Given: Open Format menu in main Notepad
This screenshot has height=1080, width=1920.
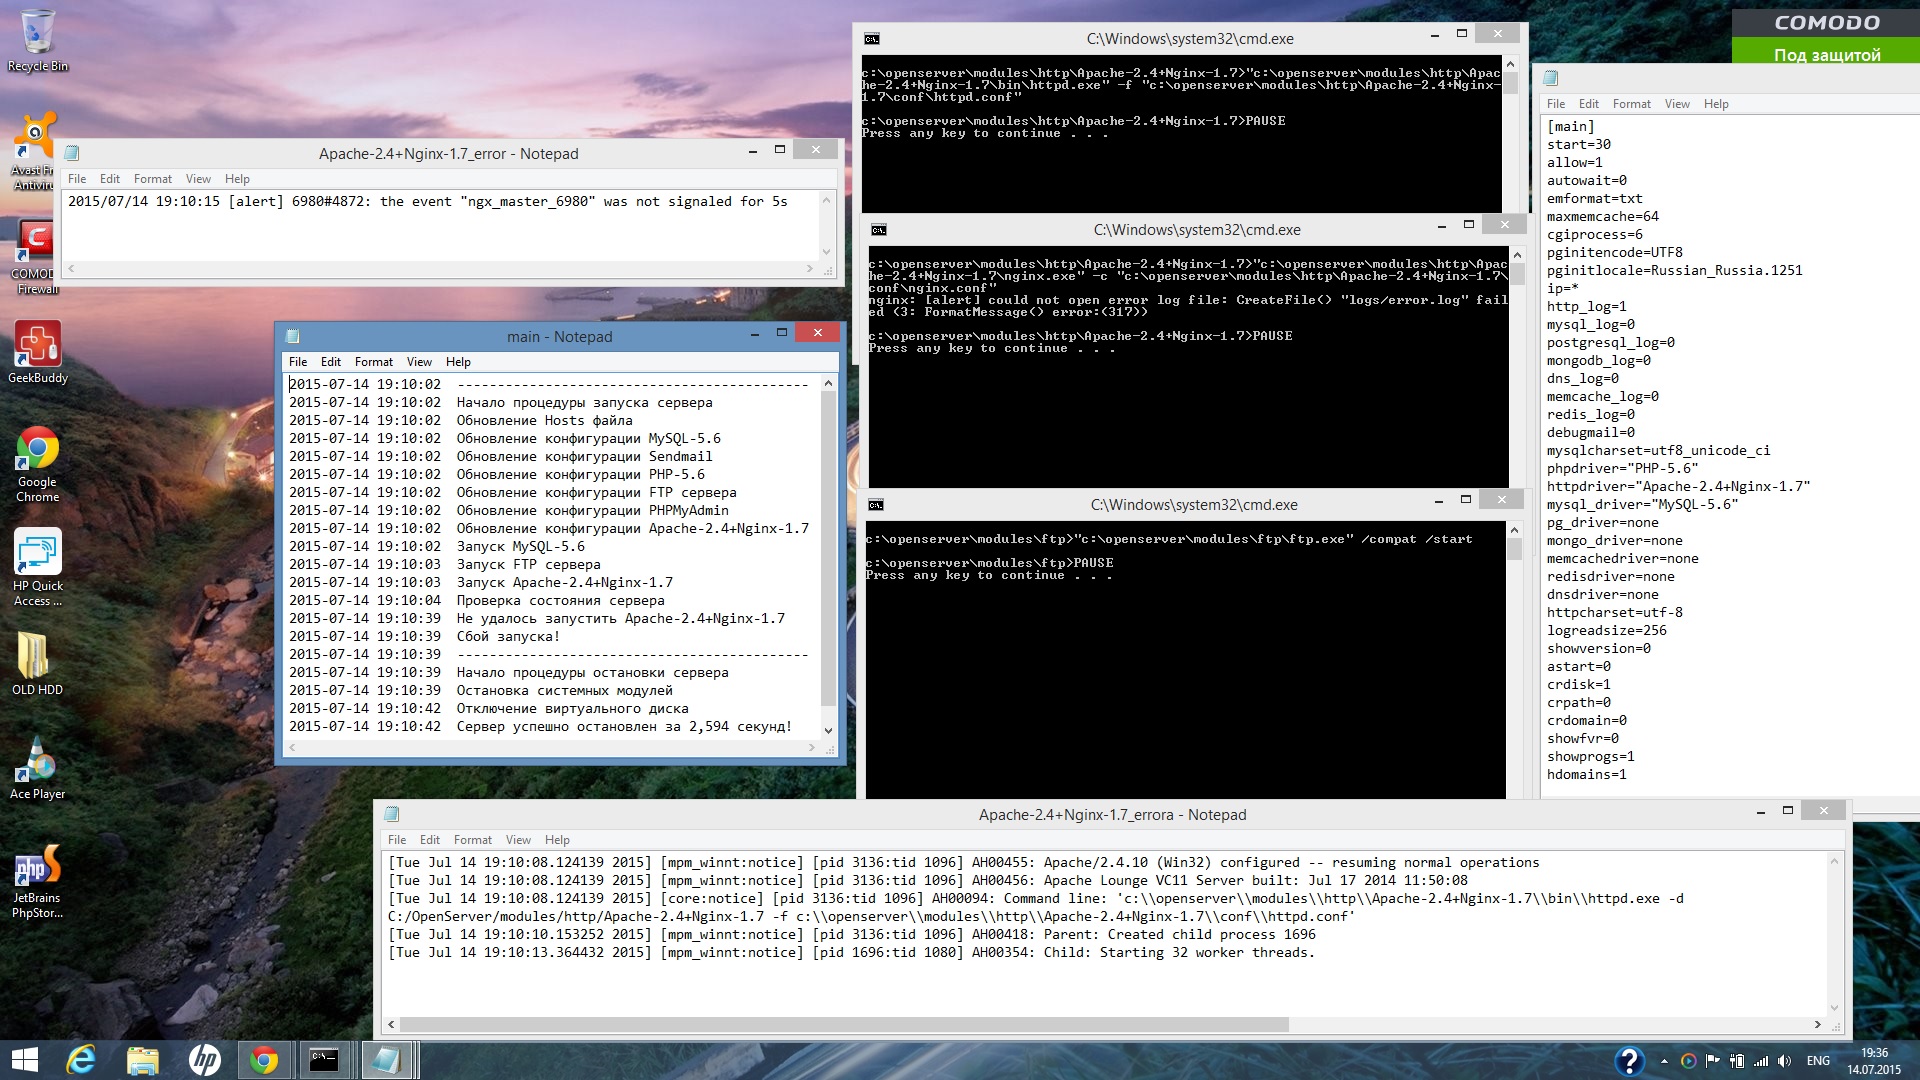Looking at the screenshot, I should point(373,362).
